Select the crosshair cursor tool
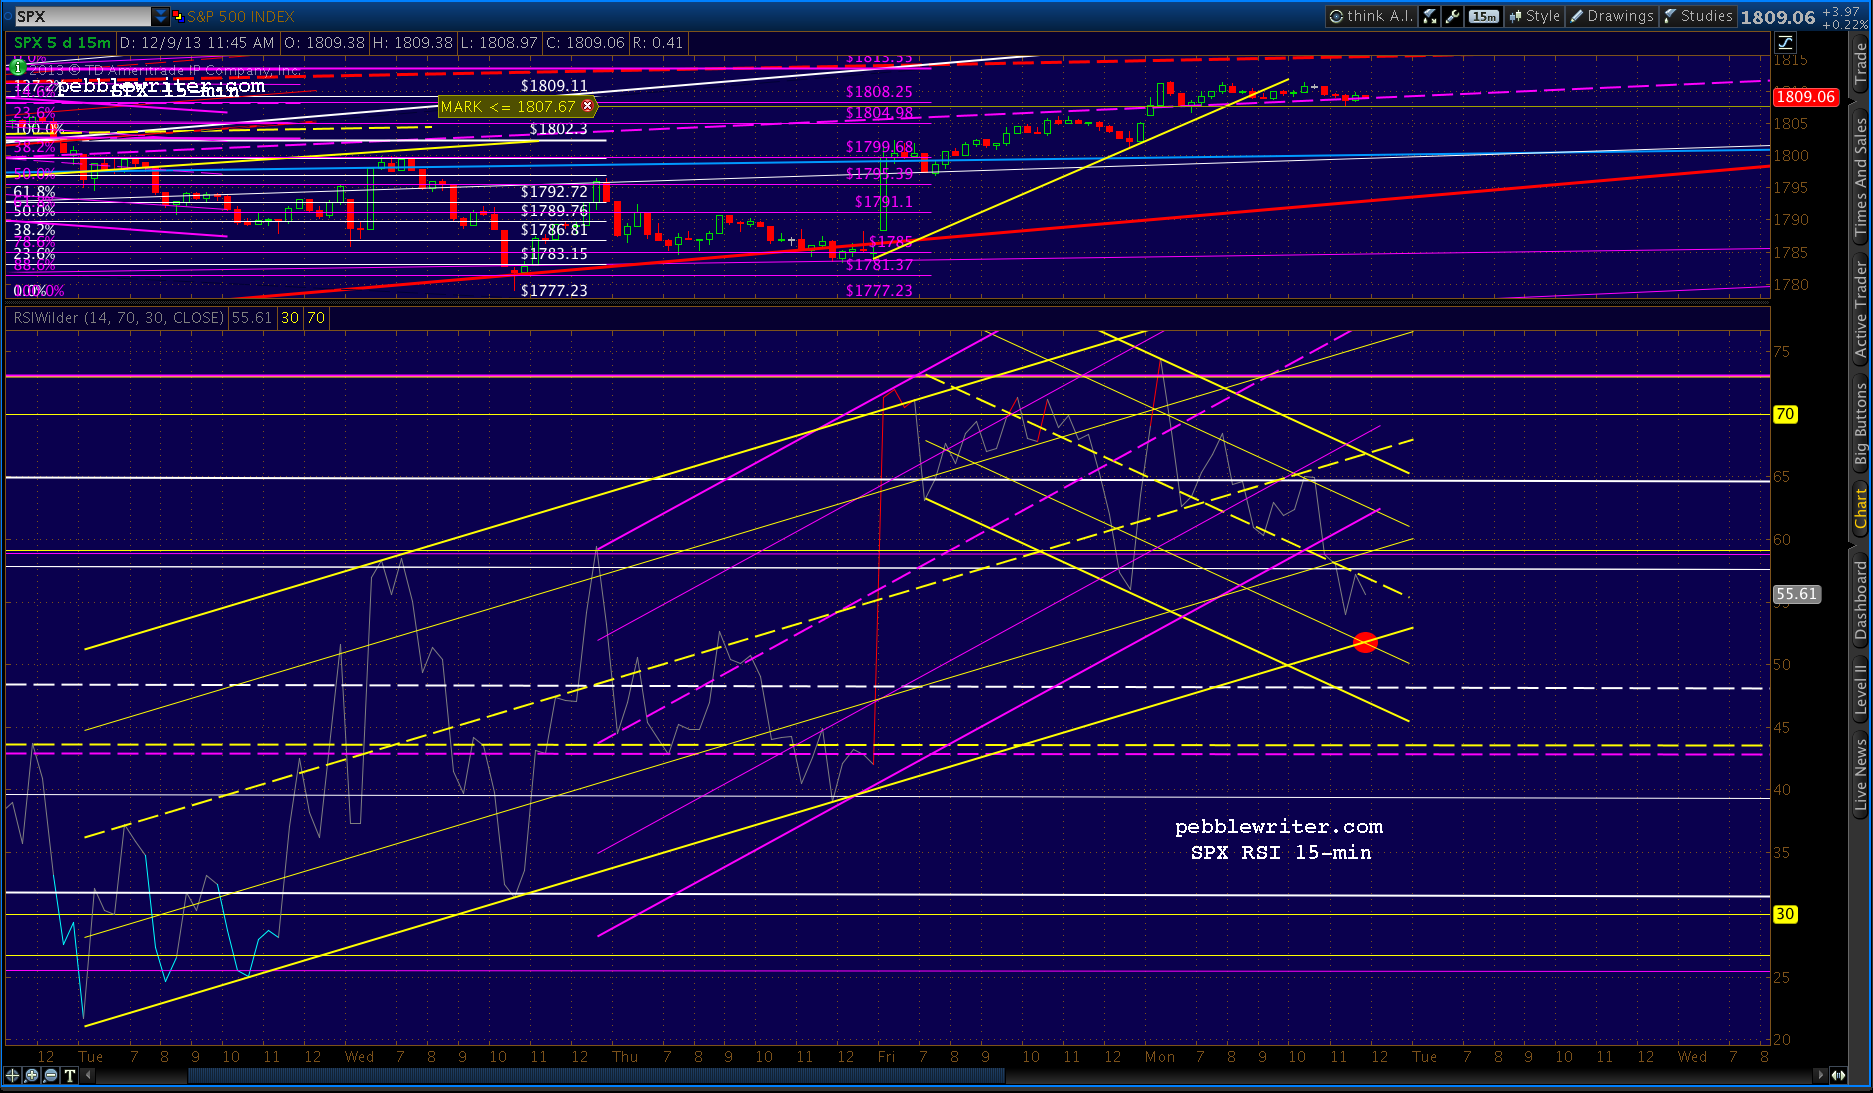This screenshot has width=1873, height=1093. pos(12,1077)
